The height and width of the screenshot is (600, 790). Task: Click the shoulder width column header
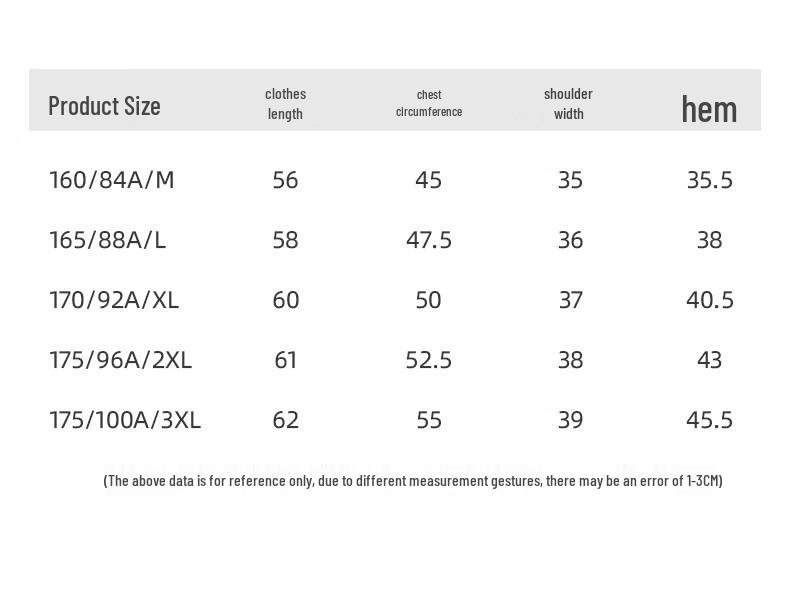tap(568, 103)
